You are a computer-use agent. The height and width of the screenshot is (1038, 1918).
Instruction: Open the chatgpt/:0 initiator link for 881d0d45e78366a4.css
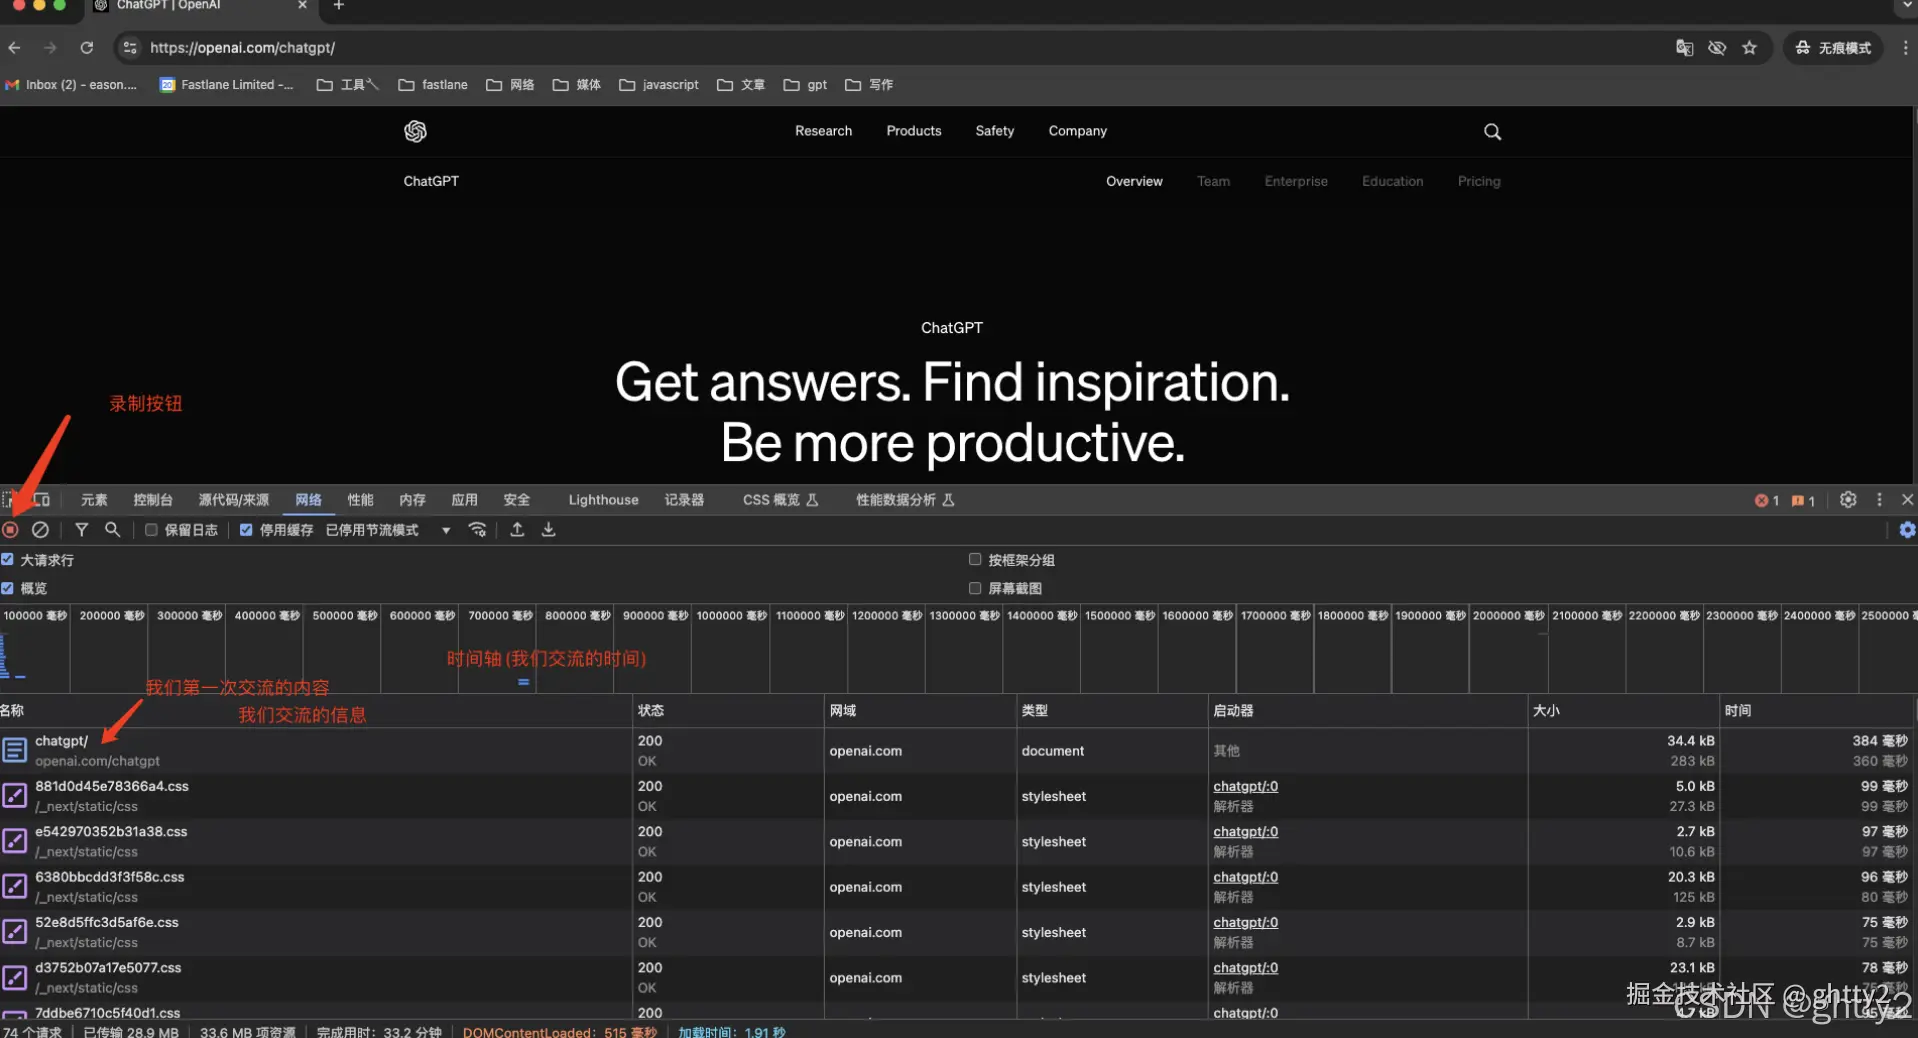coord(1246,786)
